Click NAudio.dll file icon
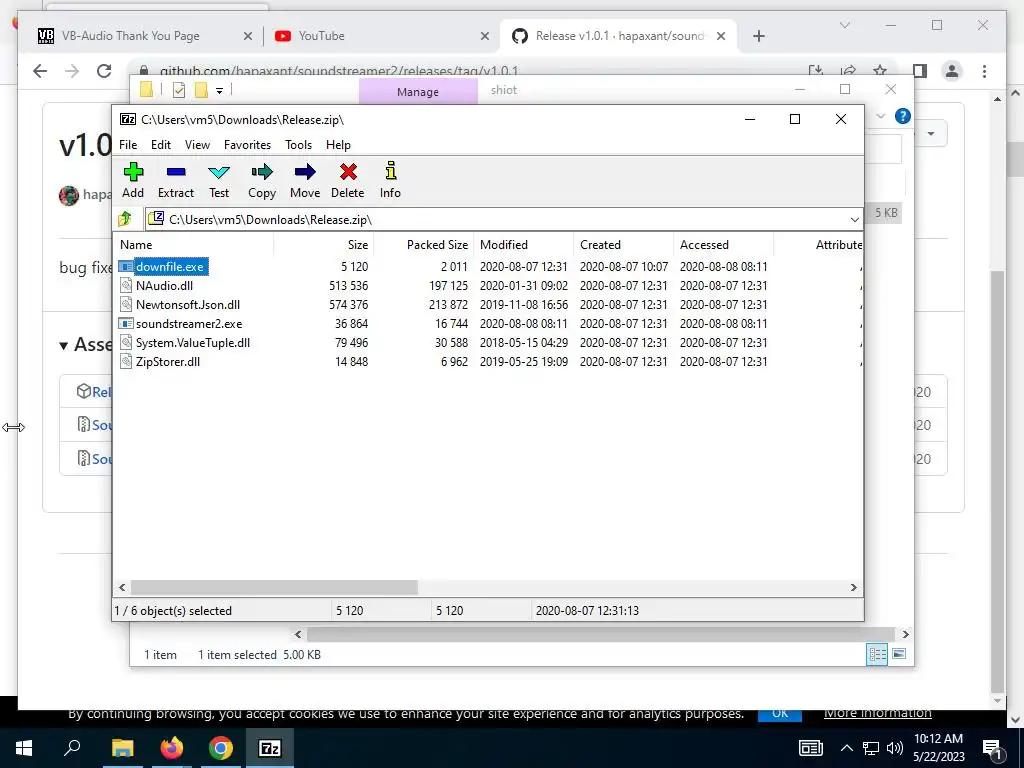 126,285
